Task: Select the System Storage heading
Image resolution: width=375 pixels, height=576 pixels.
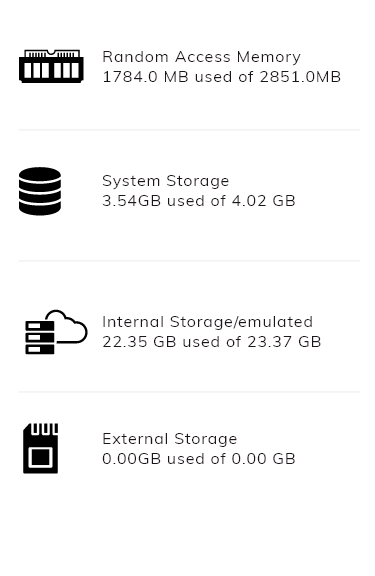Action: point(166,181)
